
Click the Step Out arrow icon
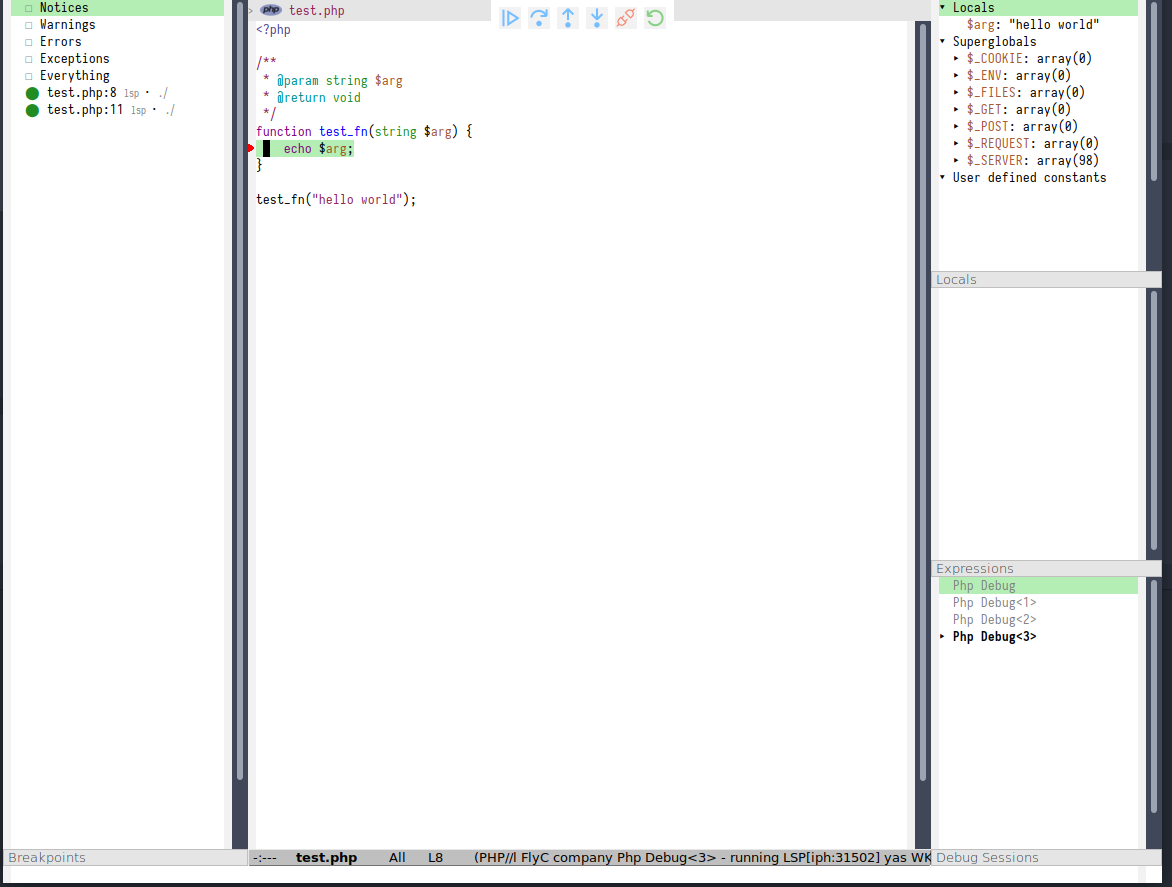tap(568, 18)
